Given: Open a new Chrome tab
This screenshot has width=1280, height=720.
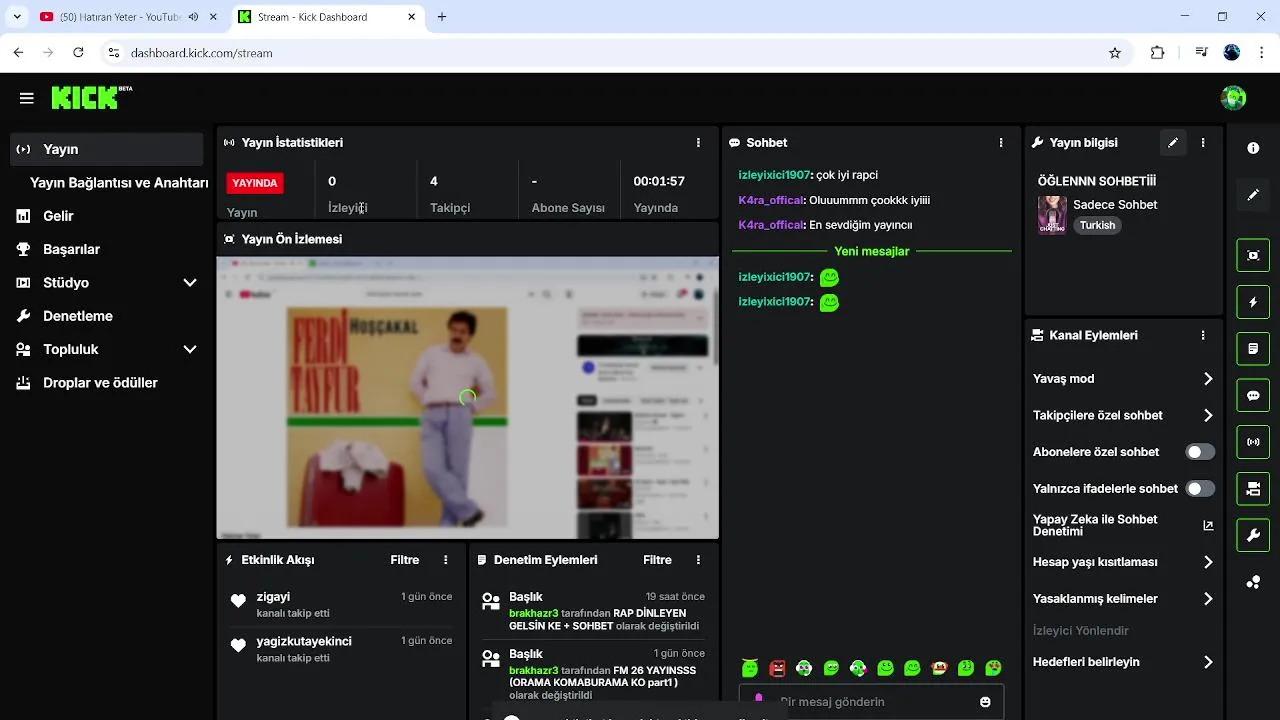Looking at the screenshot, I should click(442, 17).
